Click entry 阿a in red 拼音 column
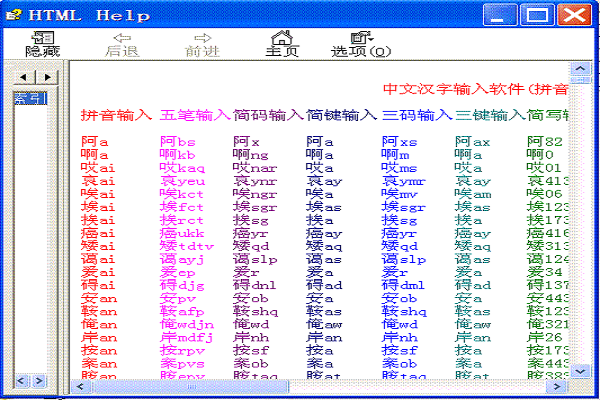 [x=94, y=142]
